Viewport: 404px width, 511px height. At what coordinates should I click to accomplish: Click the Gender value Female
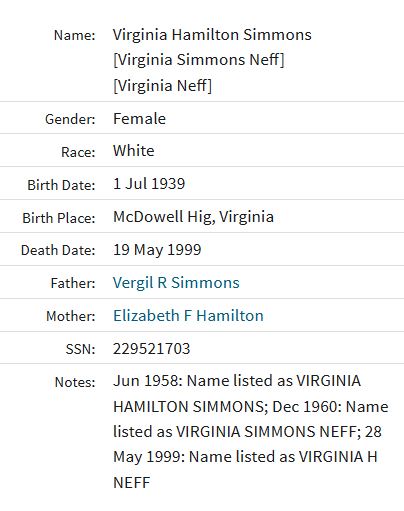pyautogui.click(x=139, y=119)
